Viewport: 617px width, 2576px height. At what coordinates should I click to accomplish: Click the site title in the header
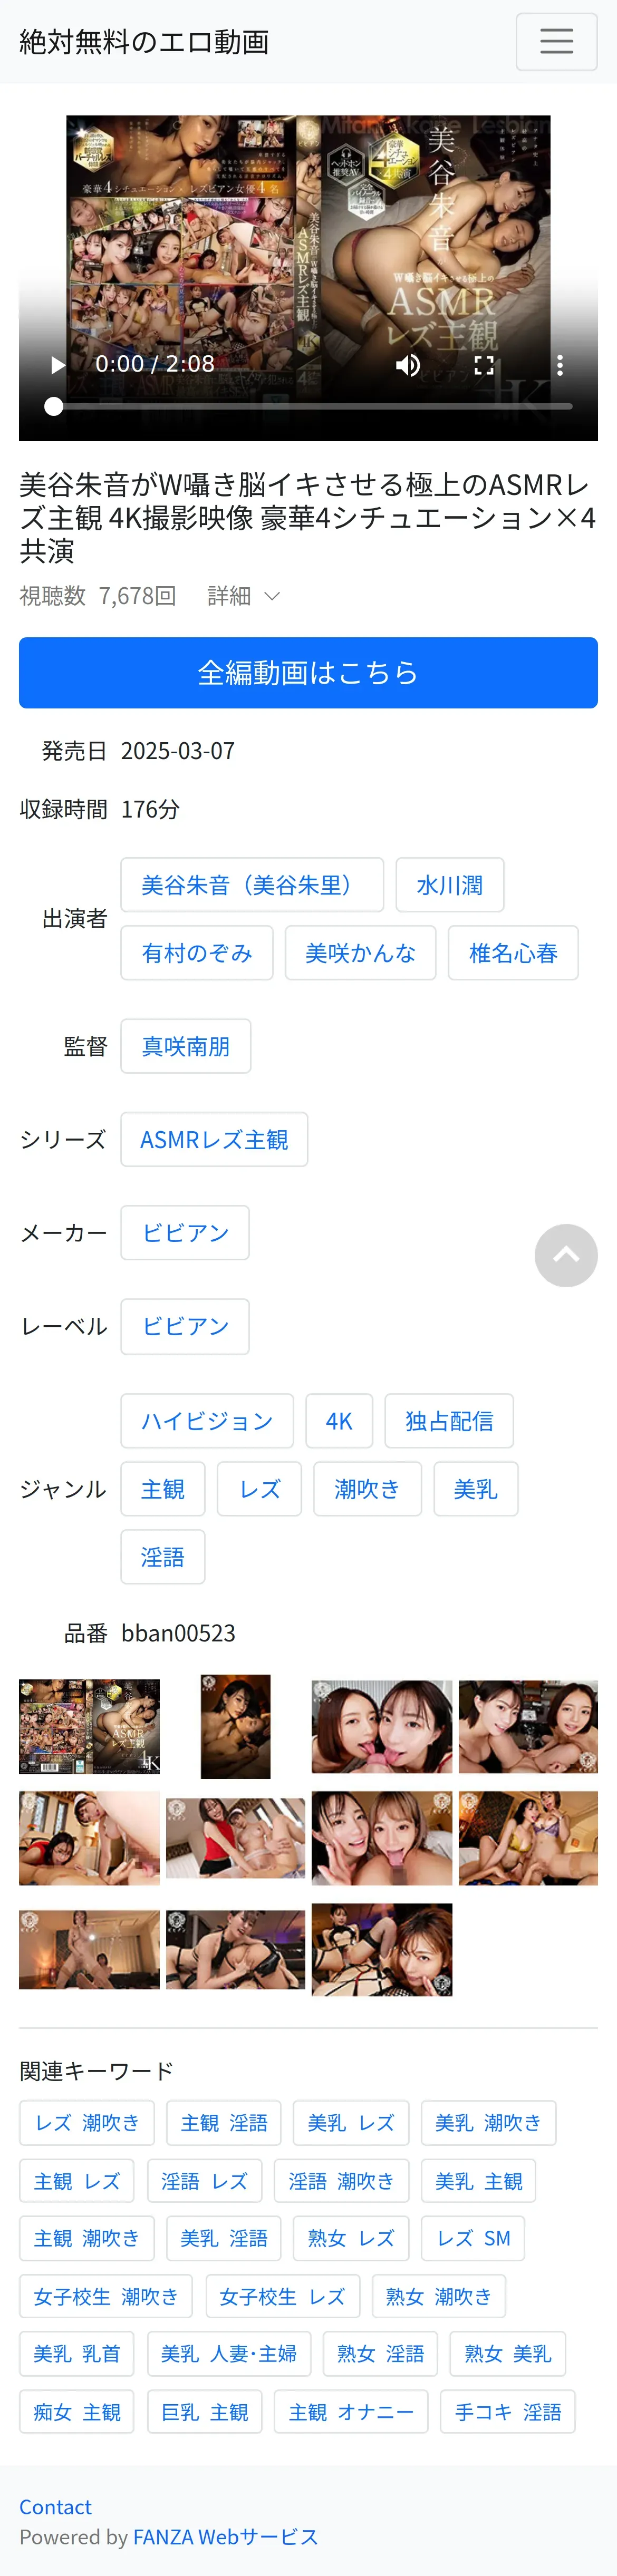pos(144,42)
